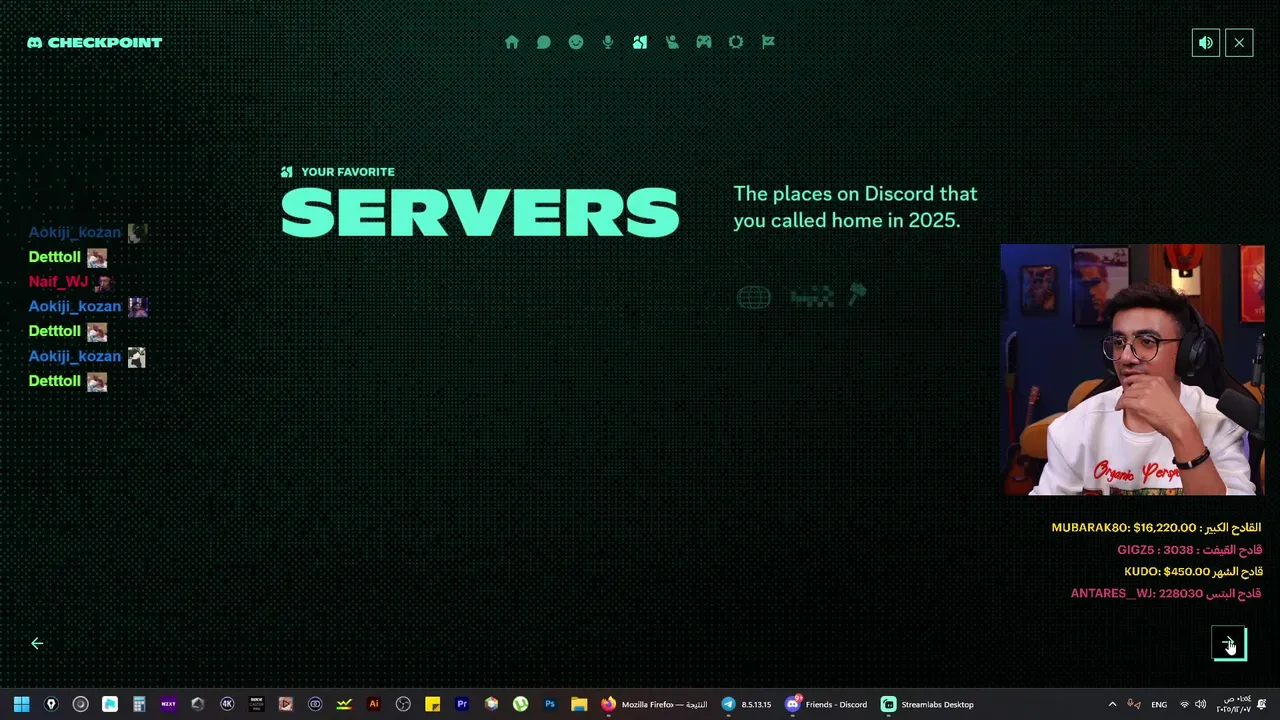Close the Checkpoint recap overlay
This screenshot has height=720, width=1280.
(1239, 43)
